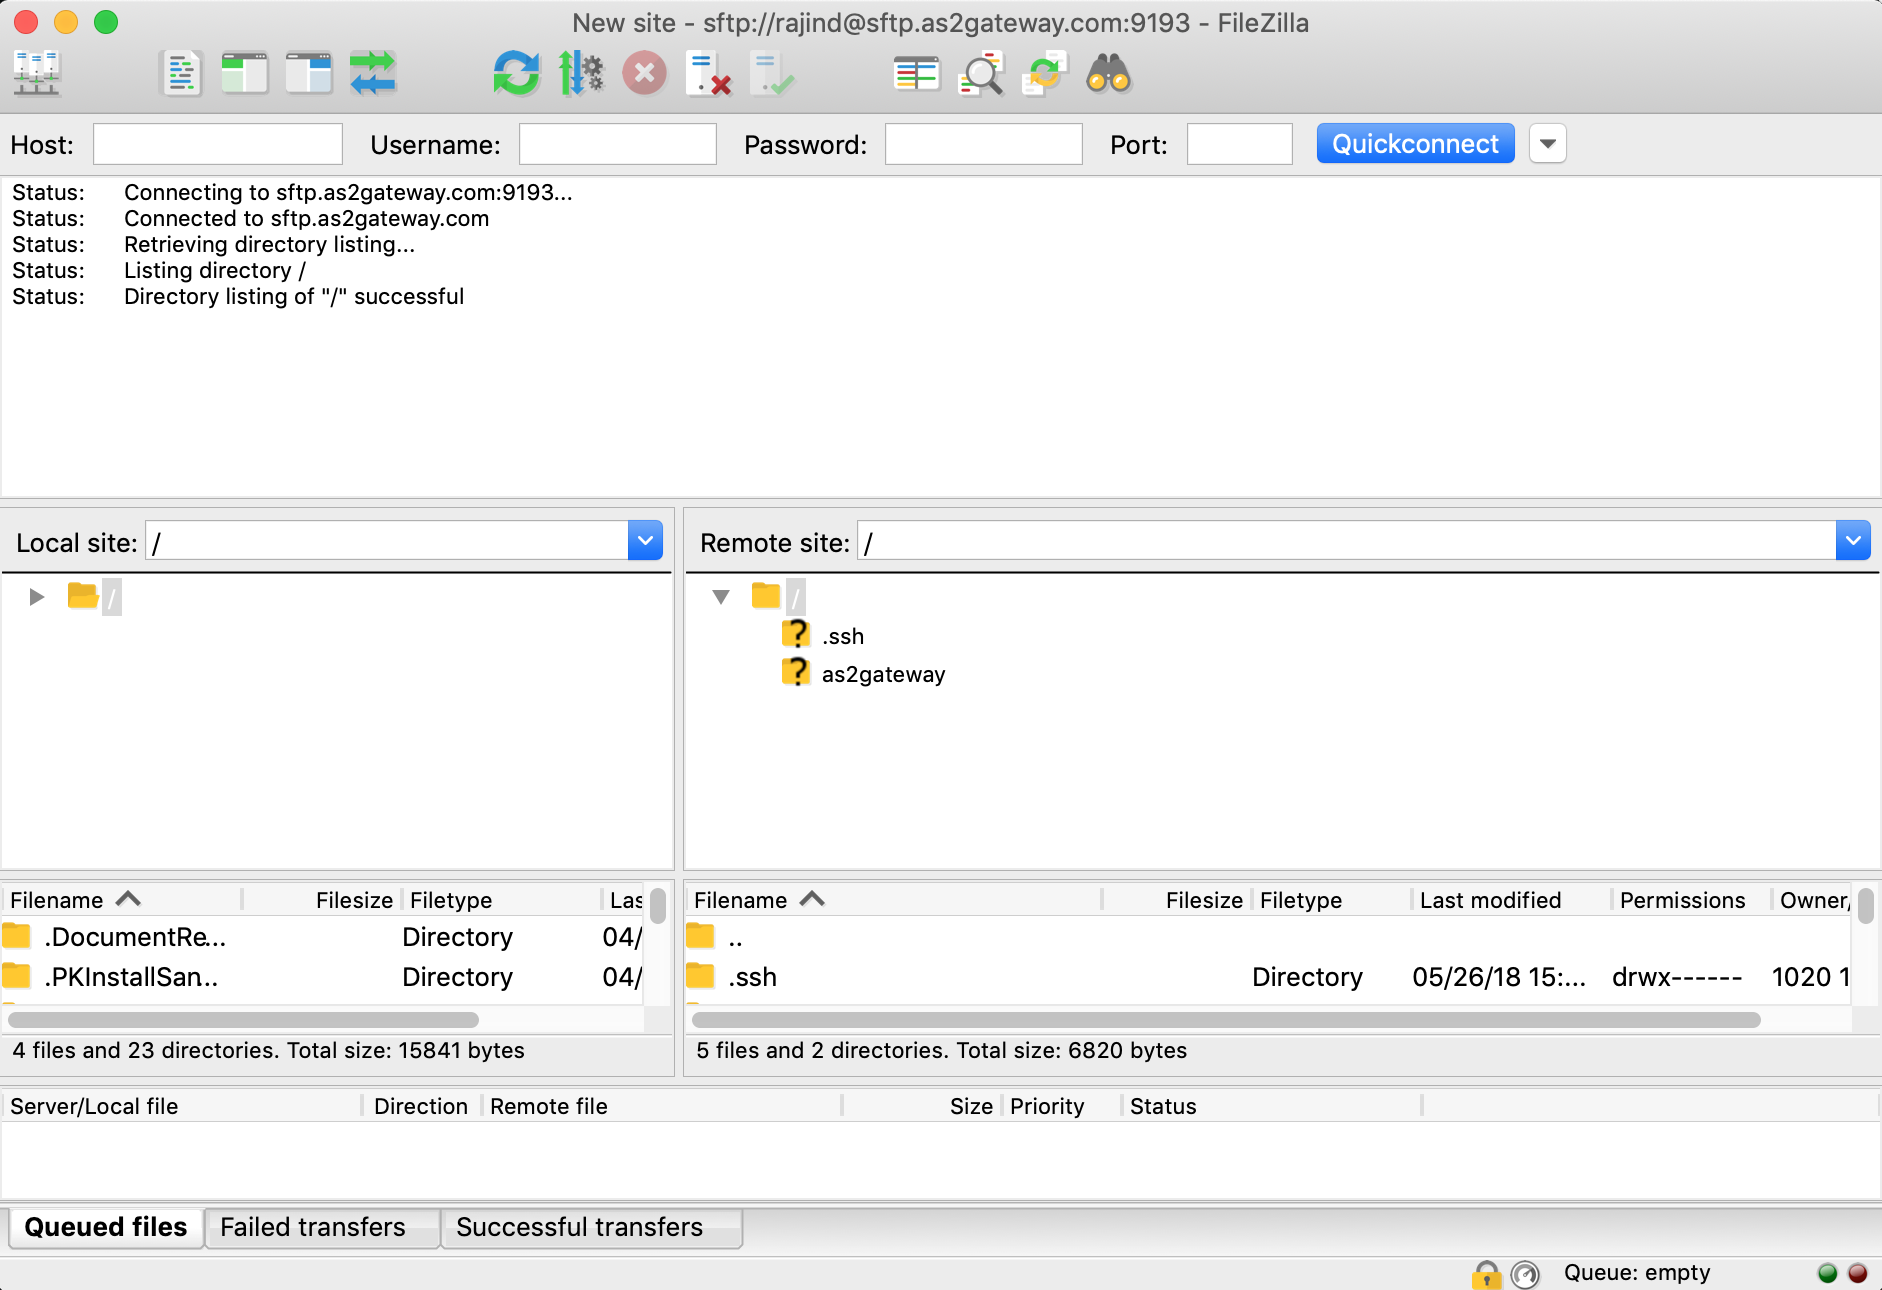
Task: Switch to the Queued files tab
Action: coord(106,1227)
